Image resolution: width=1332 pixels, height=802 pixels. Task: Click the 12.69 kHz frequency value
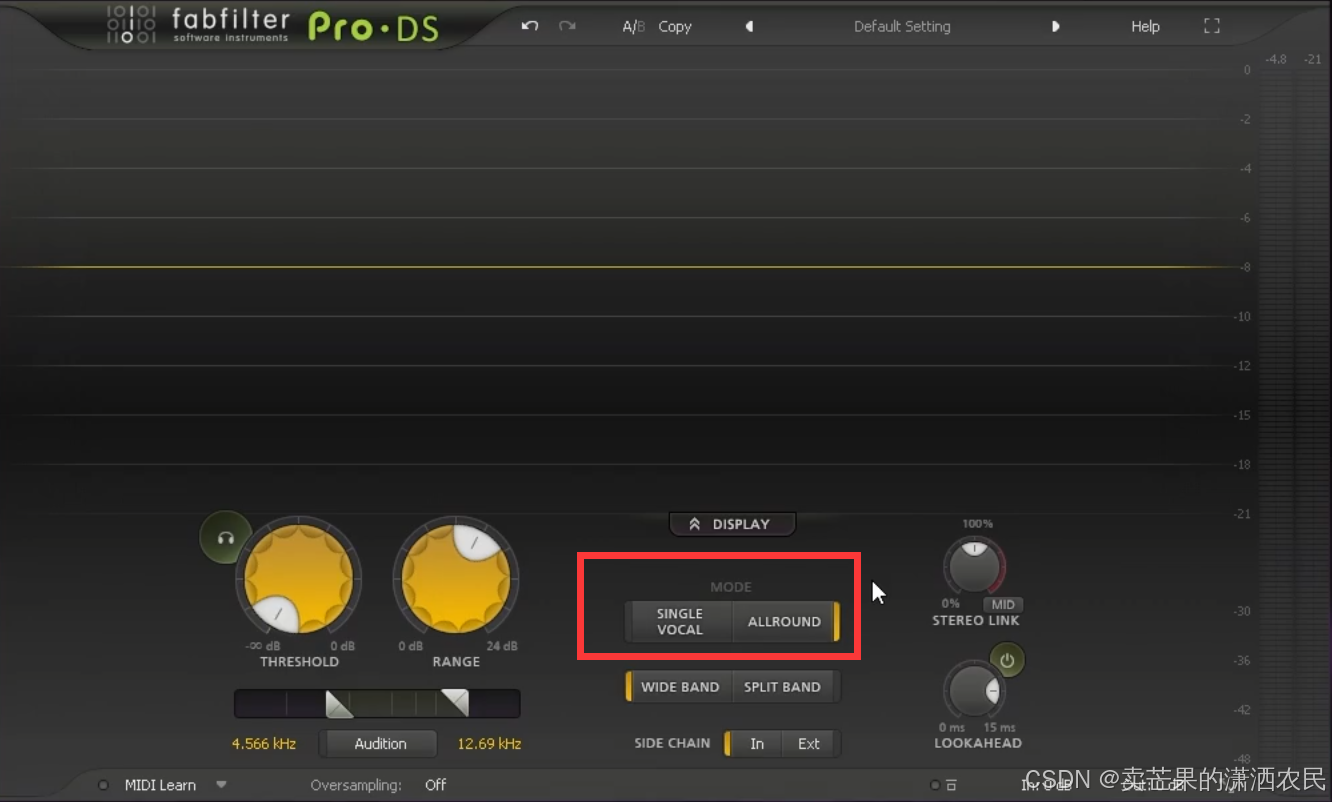489,744
